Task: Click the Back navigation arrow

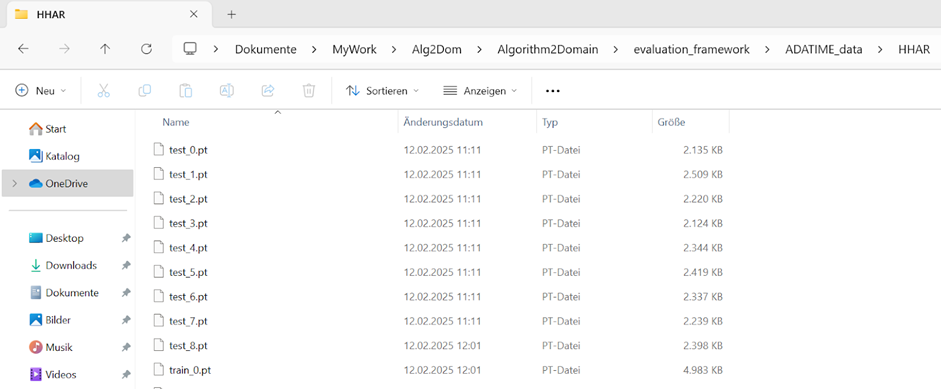Action: point(23,49)
